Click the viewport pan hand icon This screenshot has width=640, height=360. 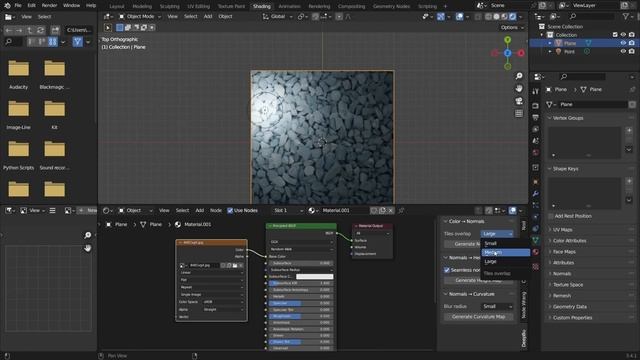pos(519,88)
